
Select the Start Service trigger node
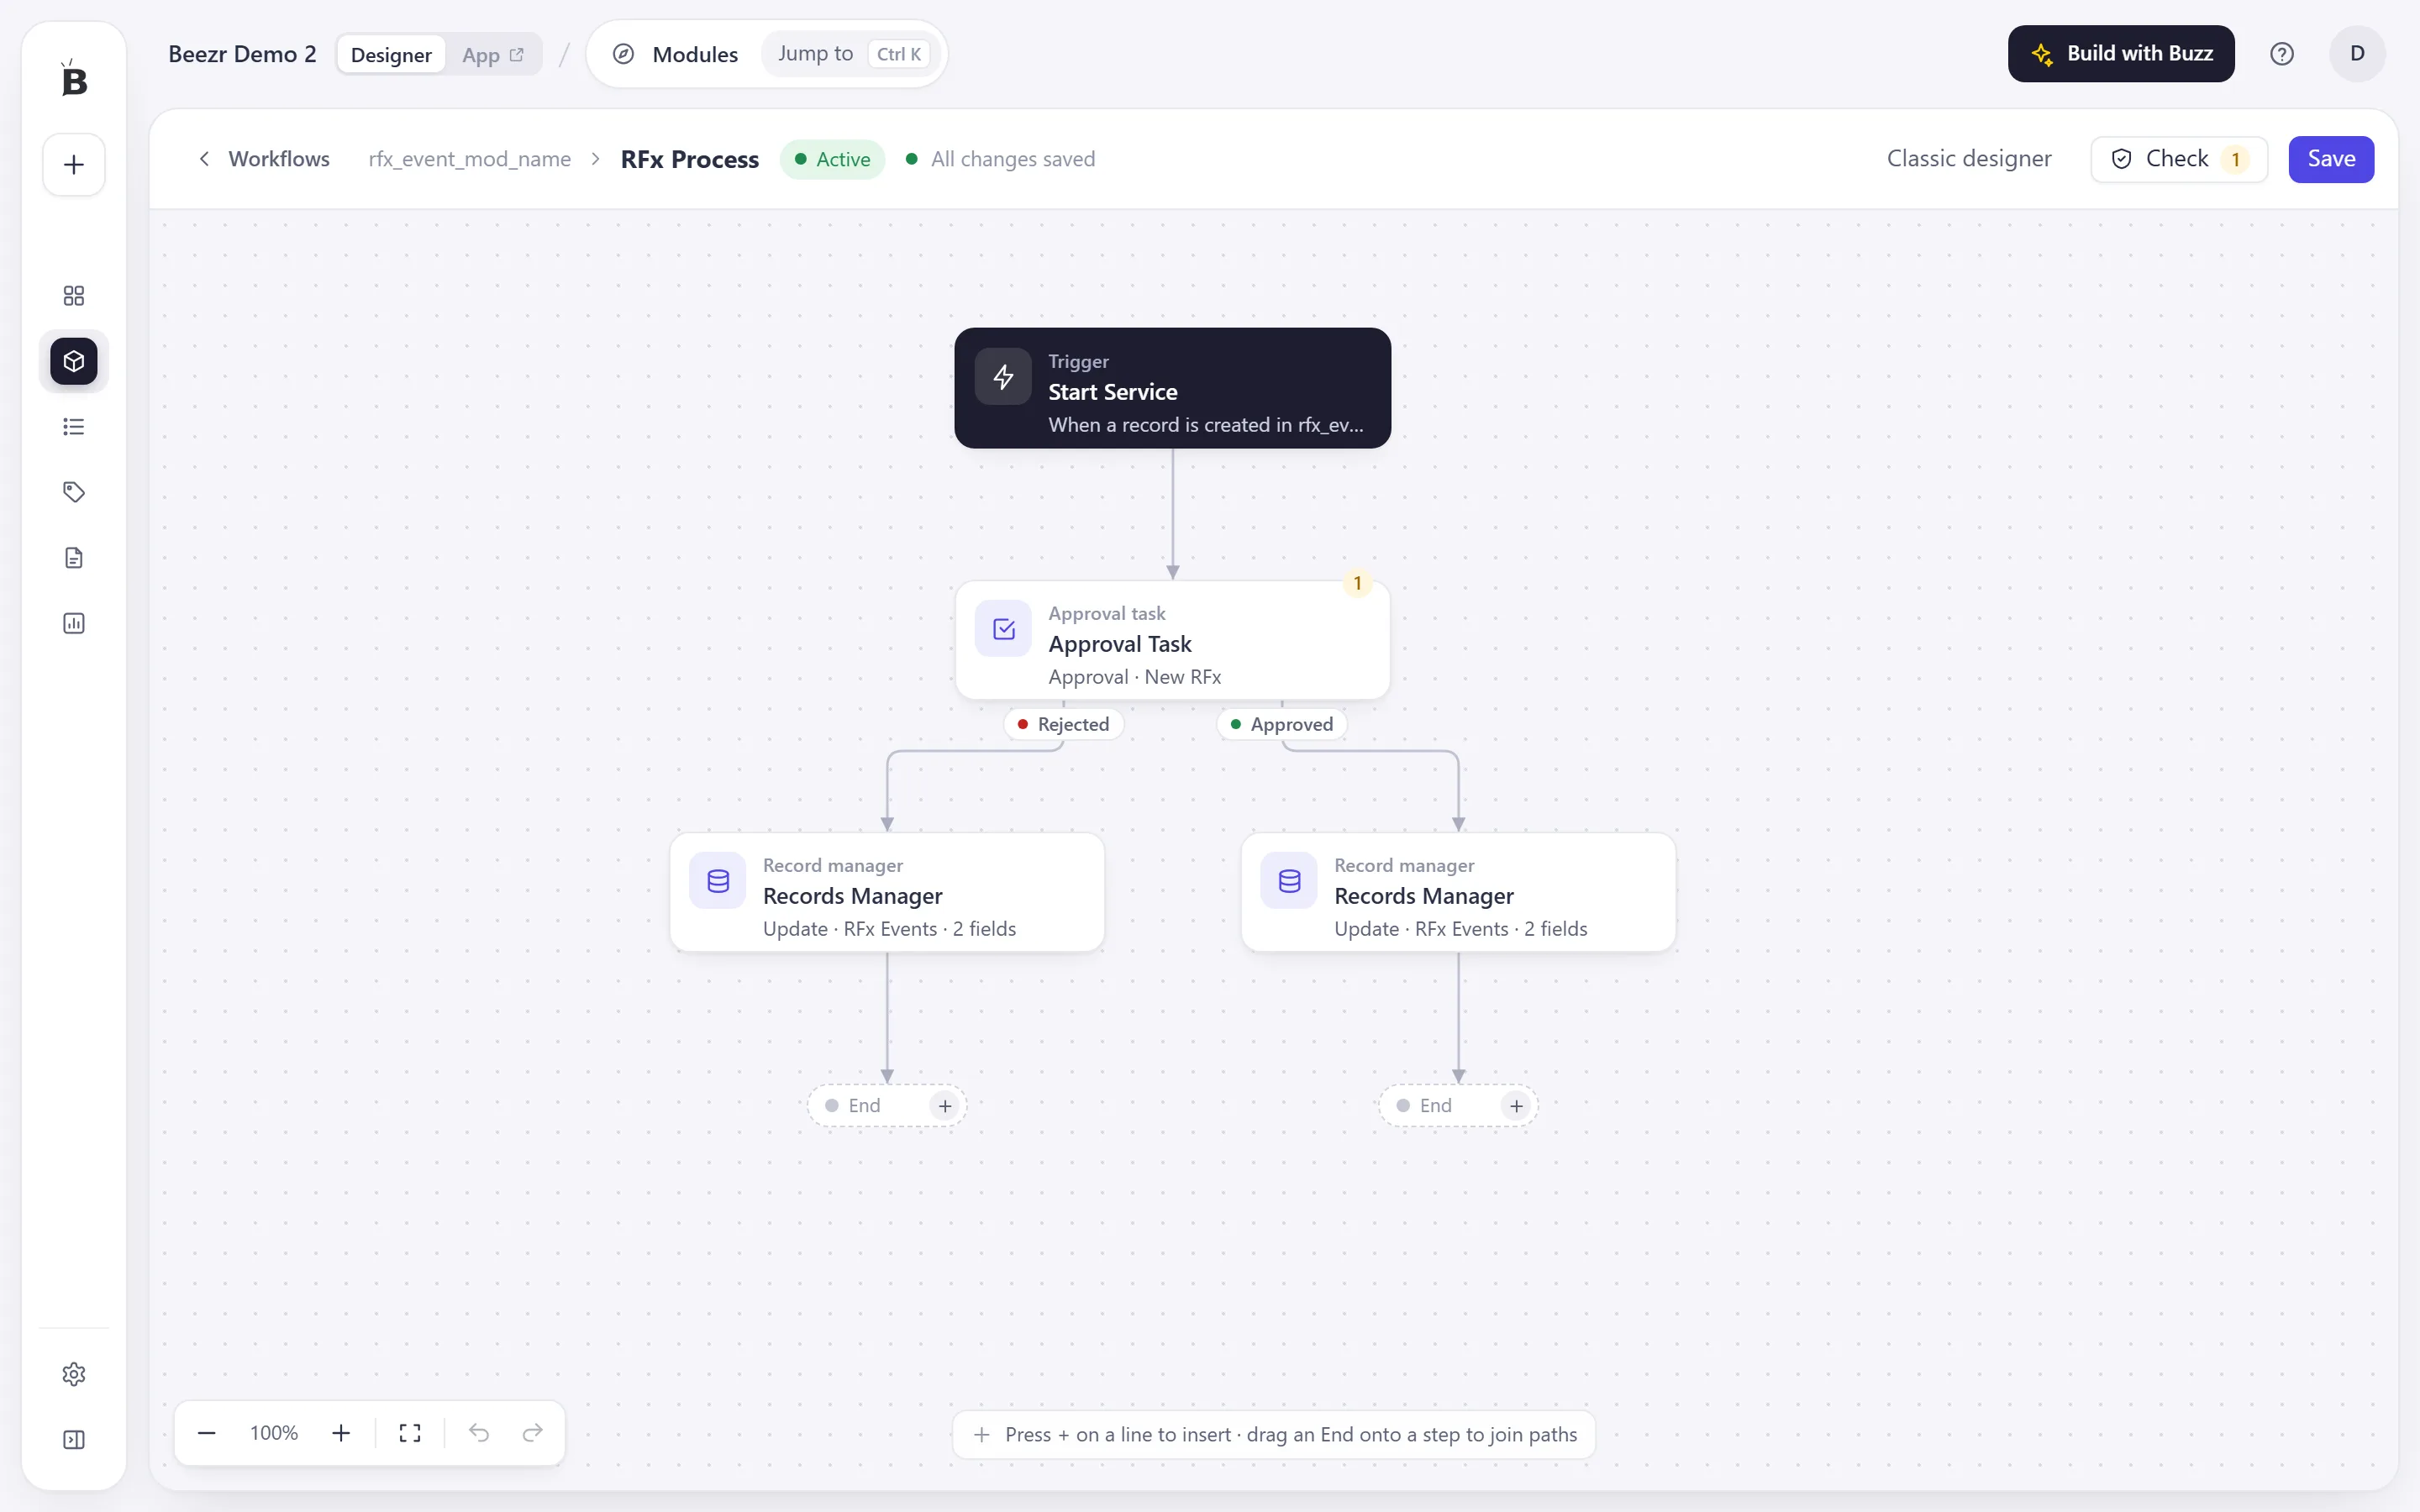(1172, 388)
